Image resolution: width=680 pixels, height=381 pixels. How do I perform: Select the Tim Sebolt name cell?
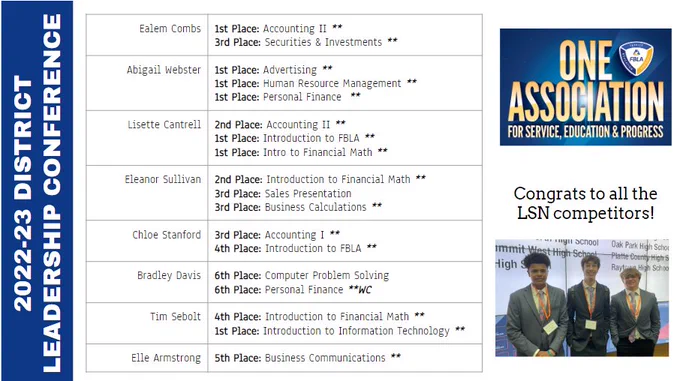tap(147, 324)
